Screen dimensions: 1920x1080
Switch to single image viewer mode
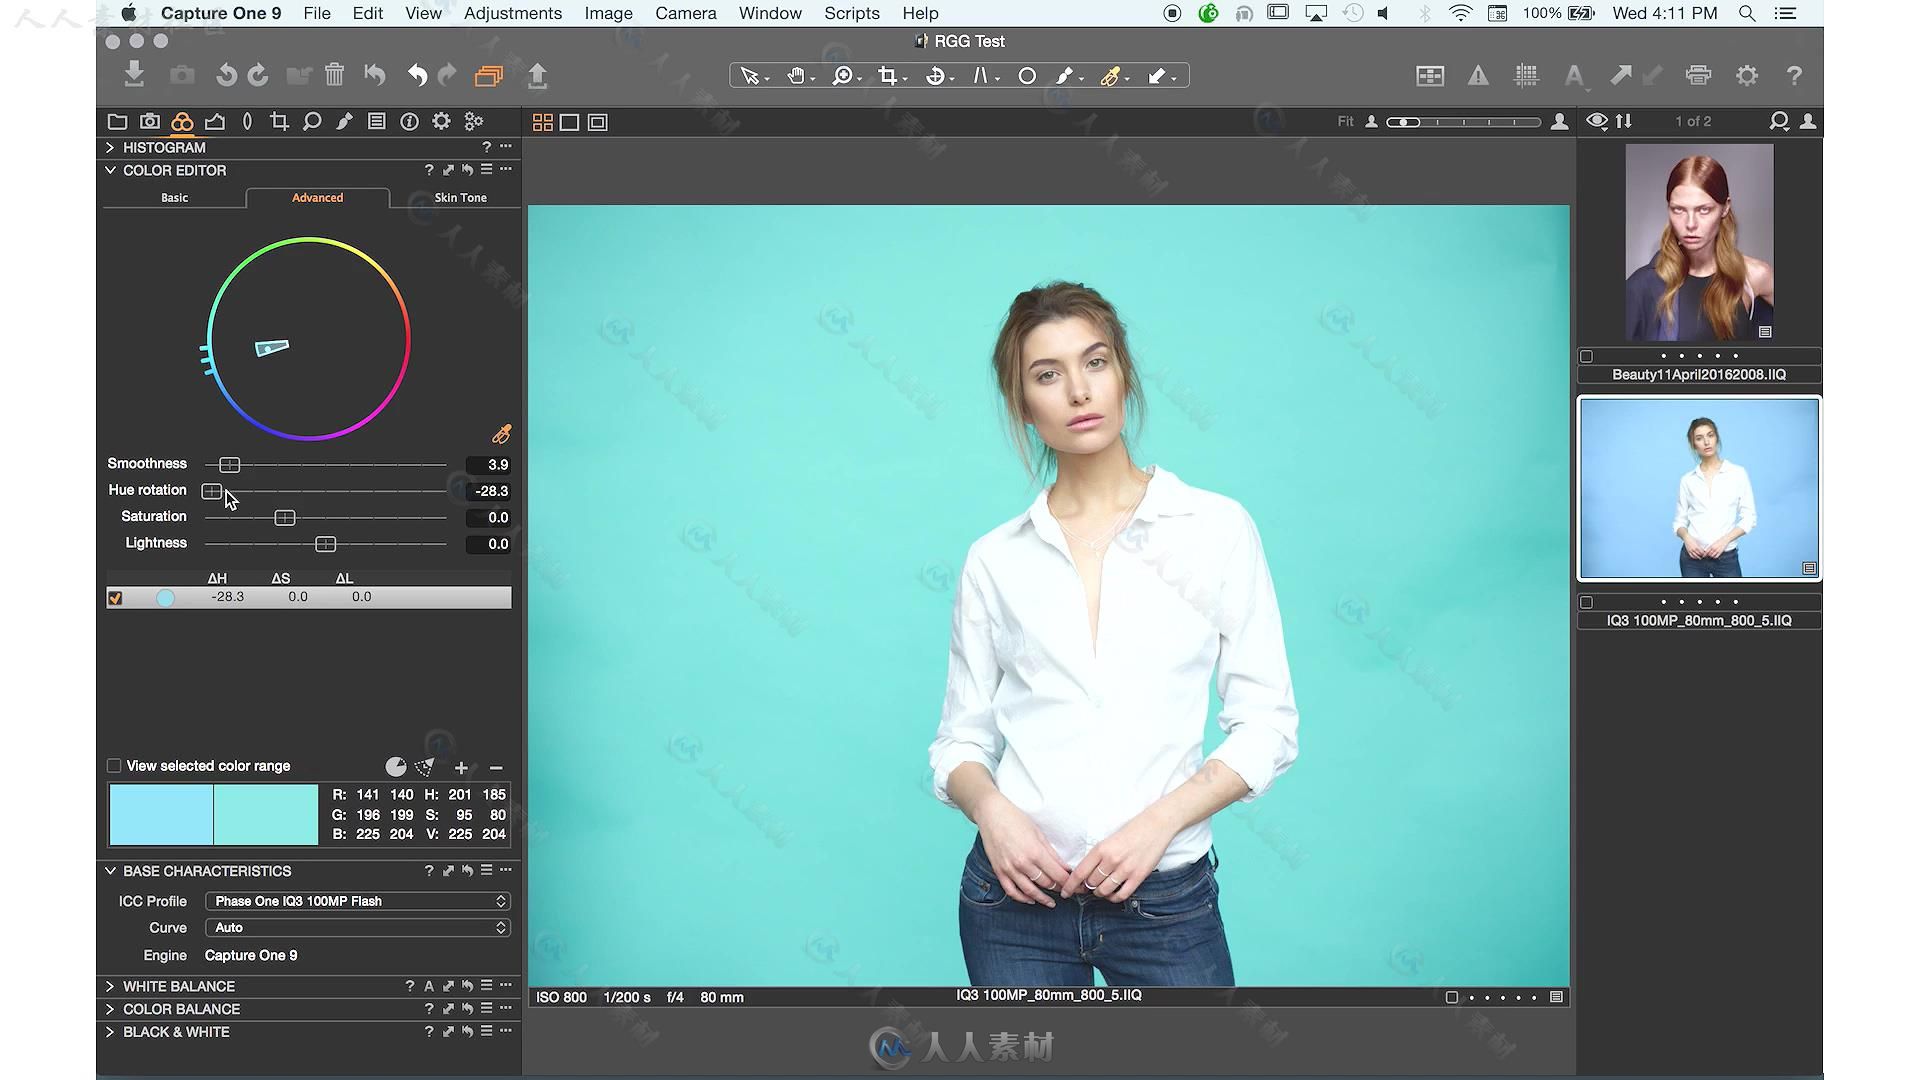pyautogui.click(x=570, y=122)
